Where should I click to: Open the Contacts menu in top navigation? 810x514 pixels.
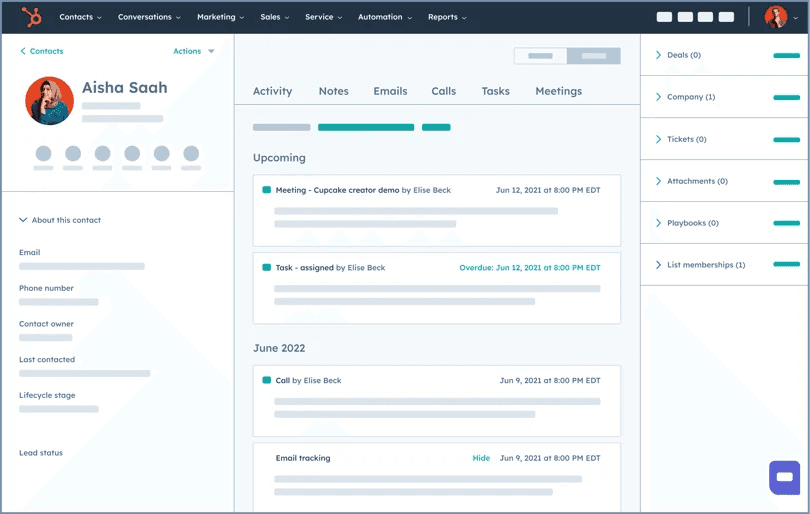click(80, 17)
